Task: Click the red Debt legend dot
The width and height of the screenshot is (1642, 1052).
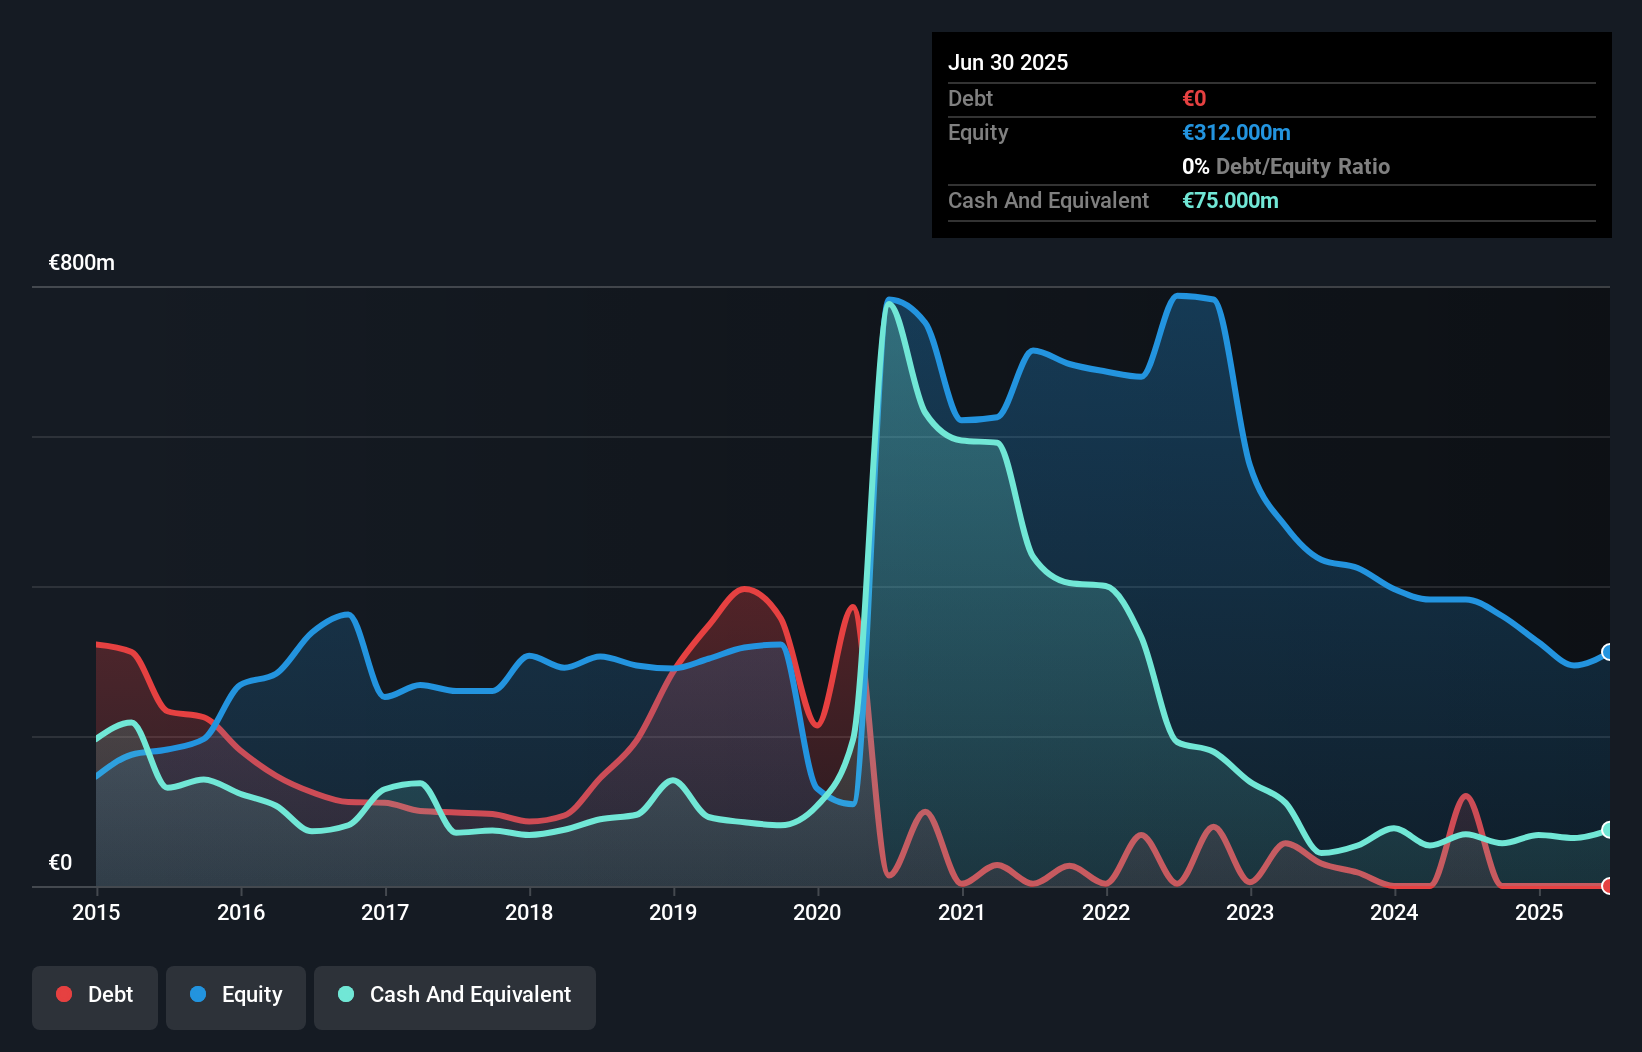Action: (63, 994)
